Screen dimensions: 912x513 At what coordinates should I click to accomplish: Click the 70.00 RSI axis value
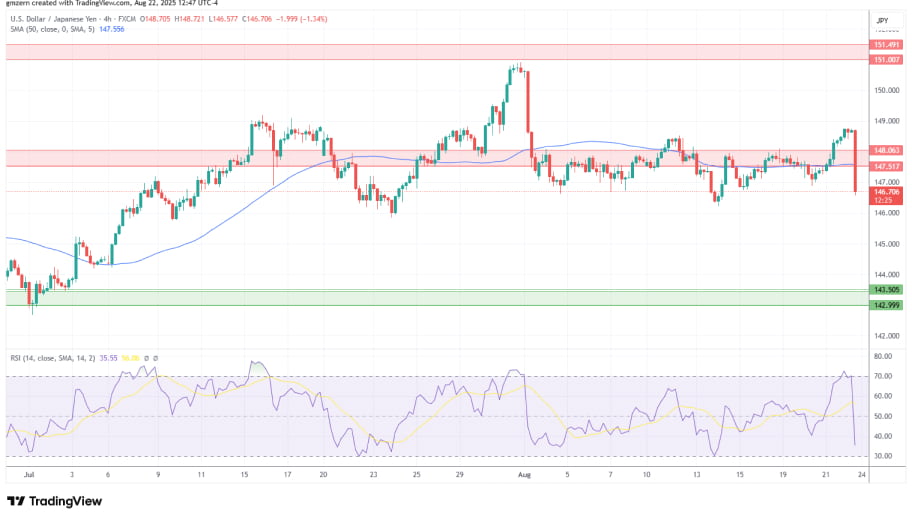tap(883, 376)
